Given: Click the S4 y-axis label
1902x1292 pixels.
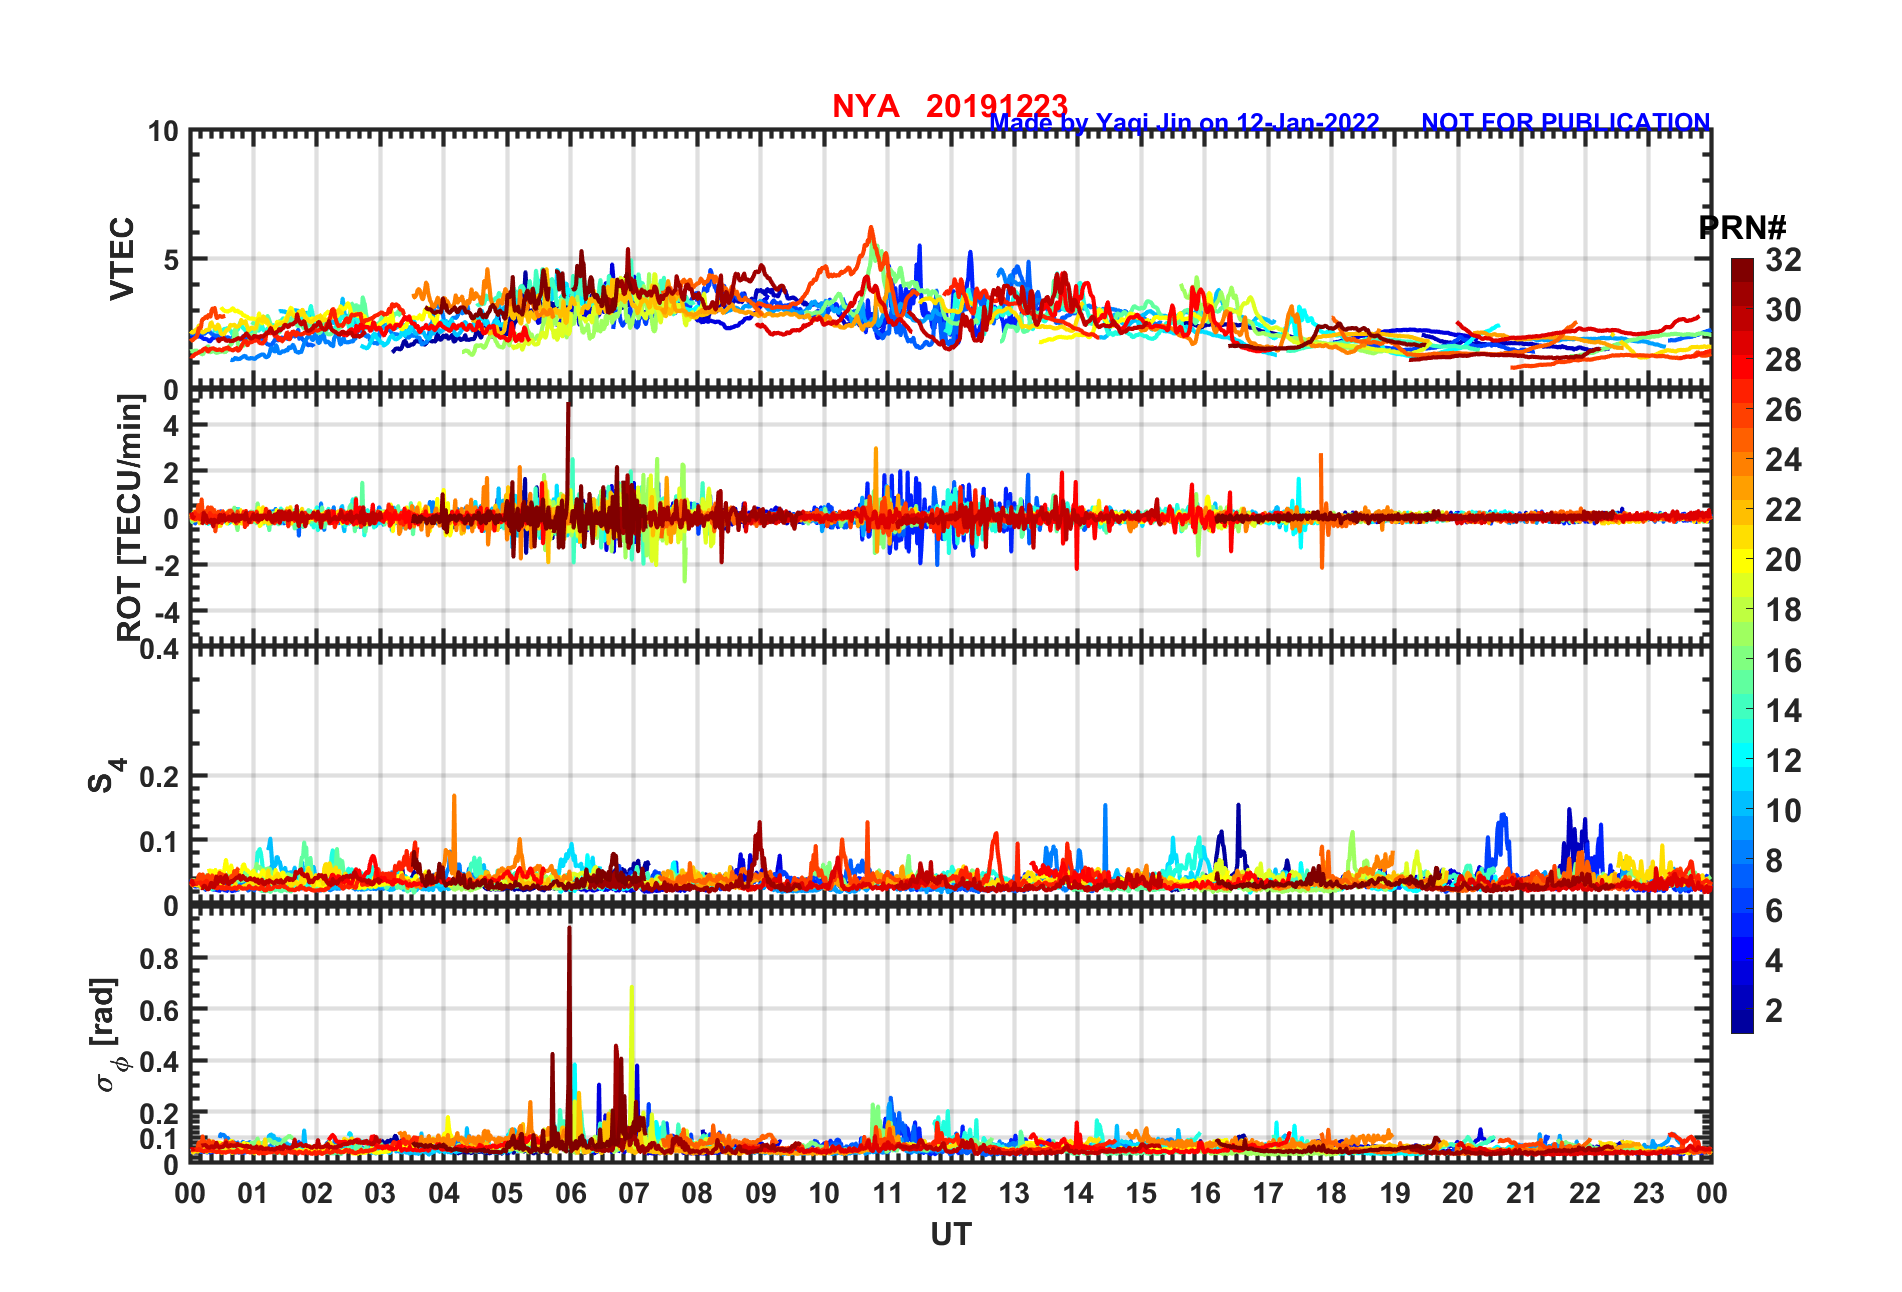Looking at the screenshot, I should tap(106, 776).
